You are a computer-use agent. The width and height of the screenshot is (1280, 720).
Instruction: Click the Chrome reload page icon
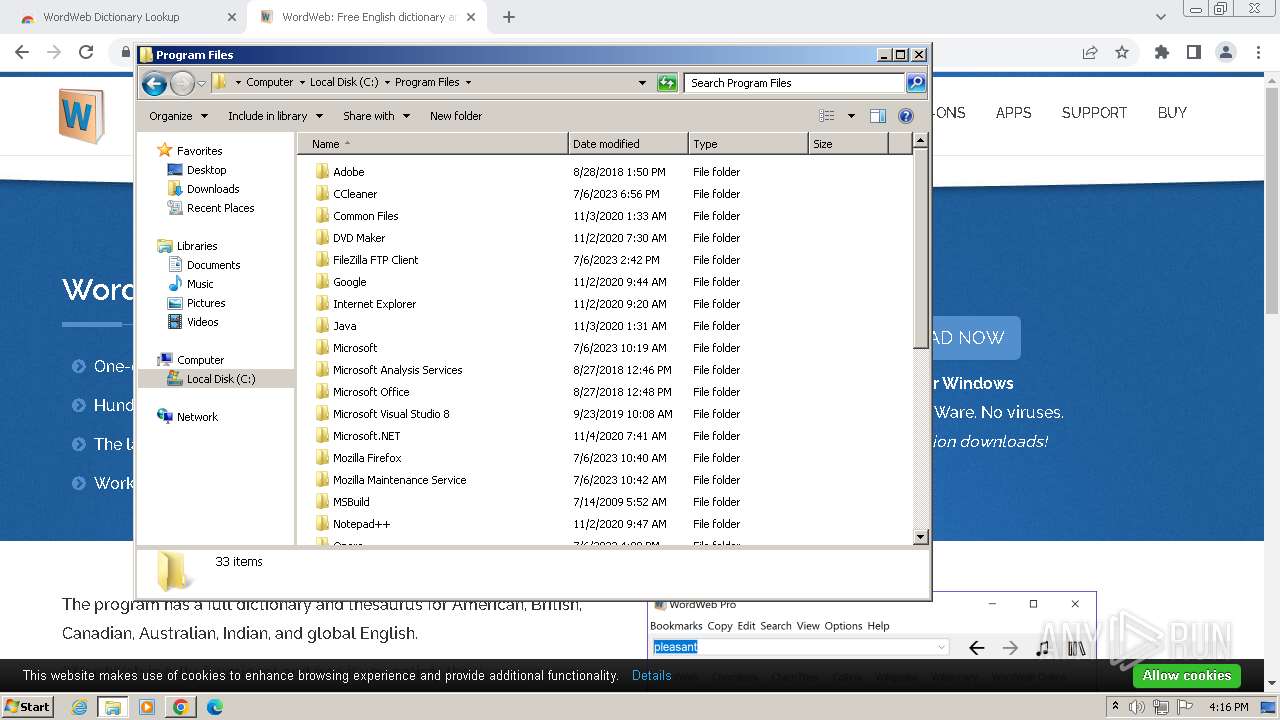click(86, 52)
